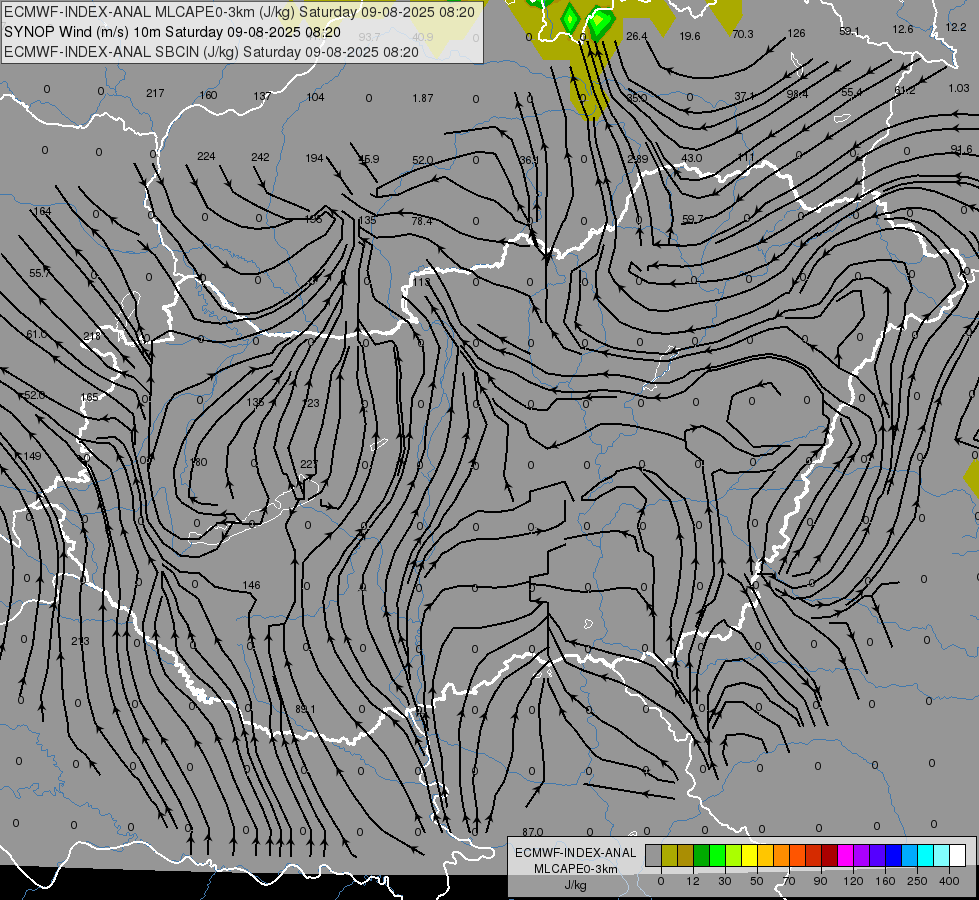Click the map value '194'
979x900 pixels.
click(x=314, y=158)
